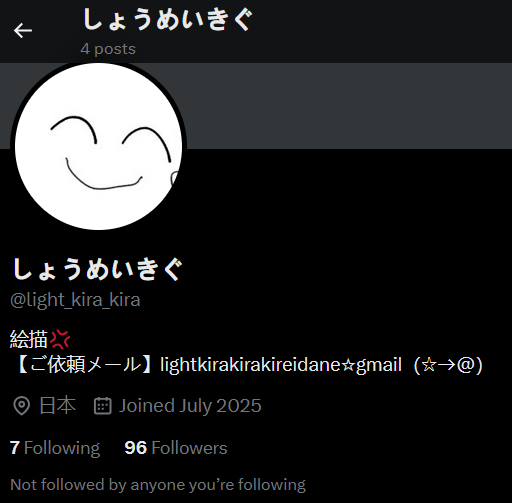Click the lightkirakirakireidane☆gmail address text
The height and width of the screenshot is (503, 512).
coord(281,364)
